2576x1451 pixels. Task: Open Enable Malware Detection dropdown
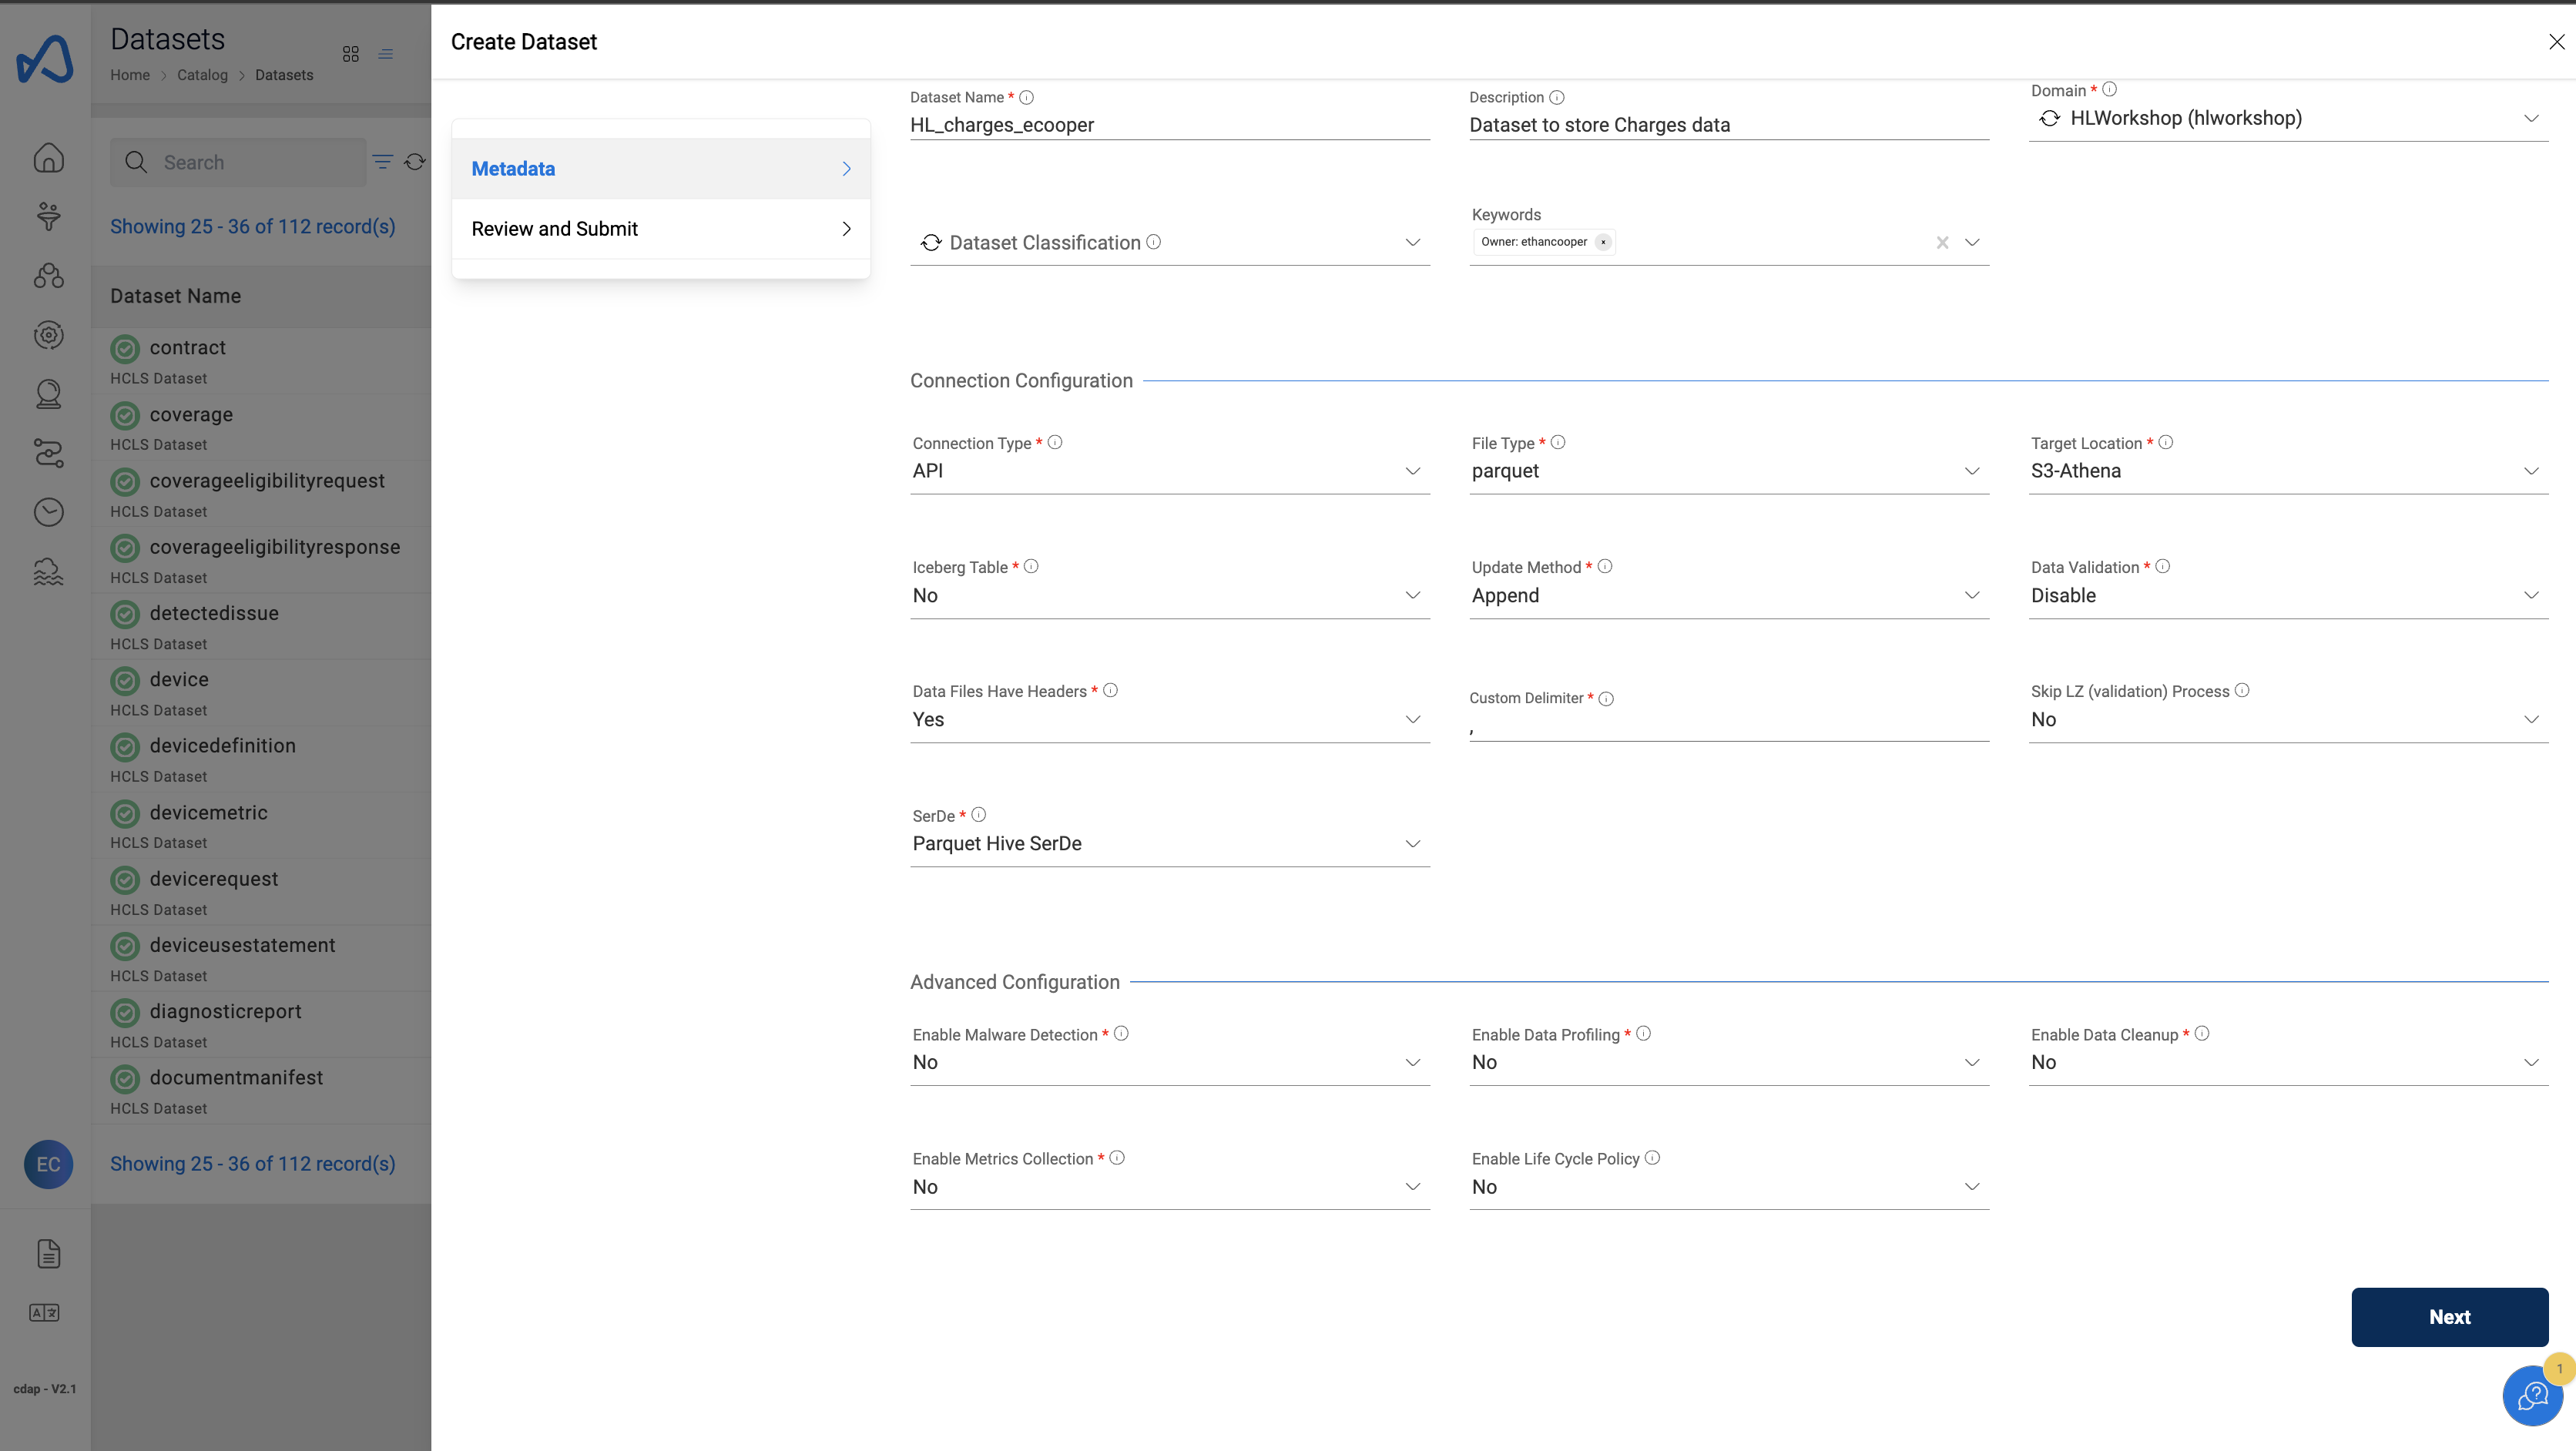click(x=1169, y=1062)
